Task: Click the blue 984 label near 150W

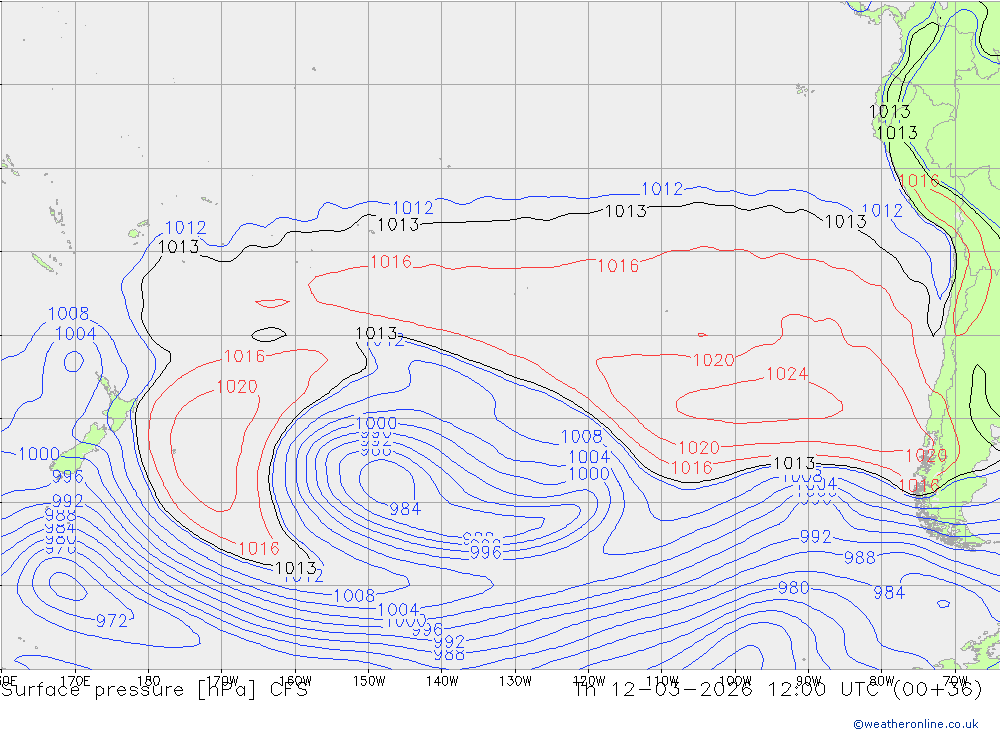Action: [404, 509]
